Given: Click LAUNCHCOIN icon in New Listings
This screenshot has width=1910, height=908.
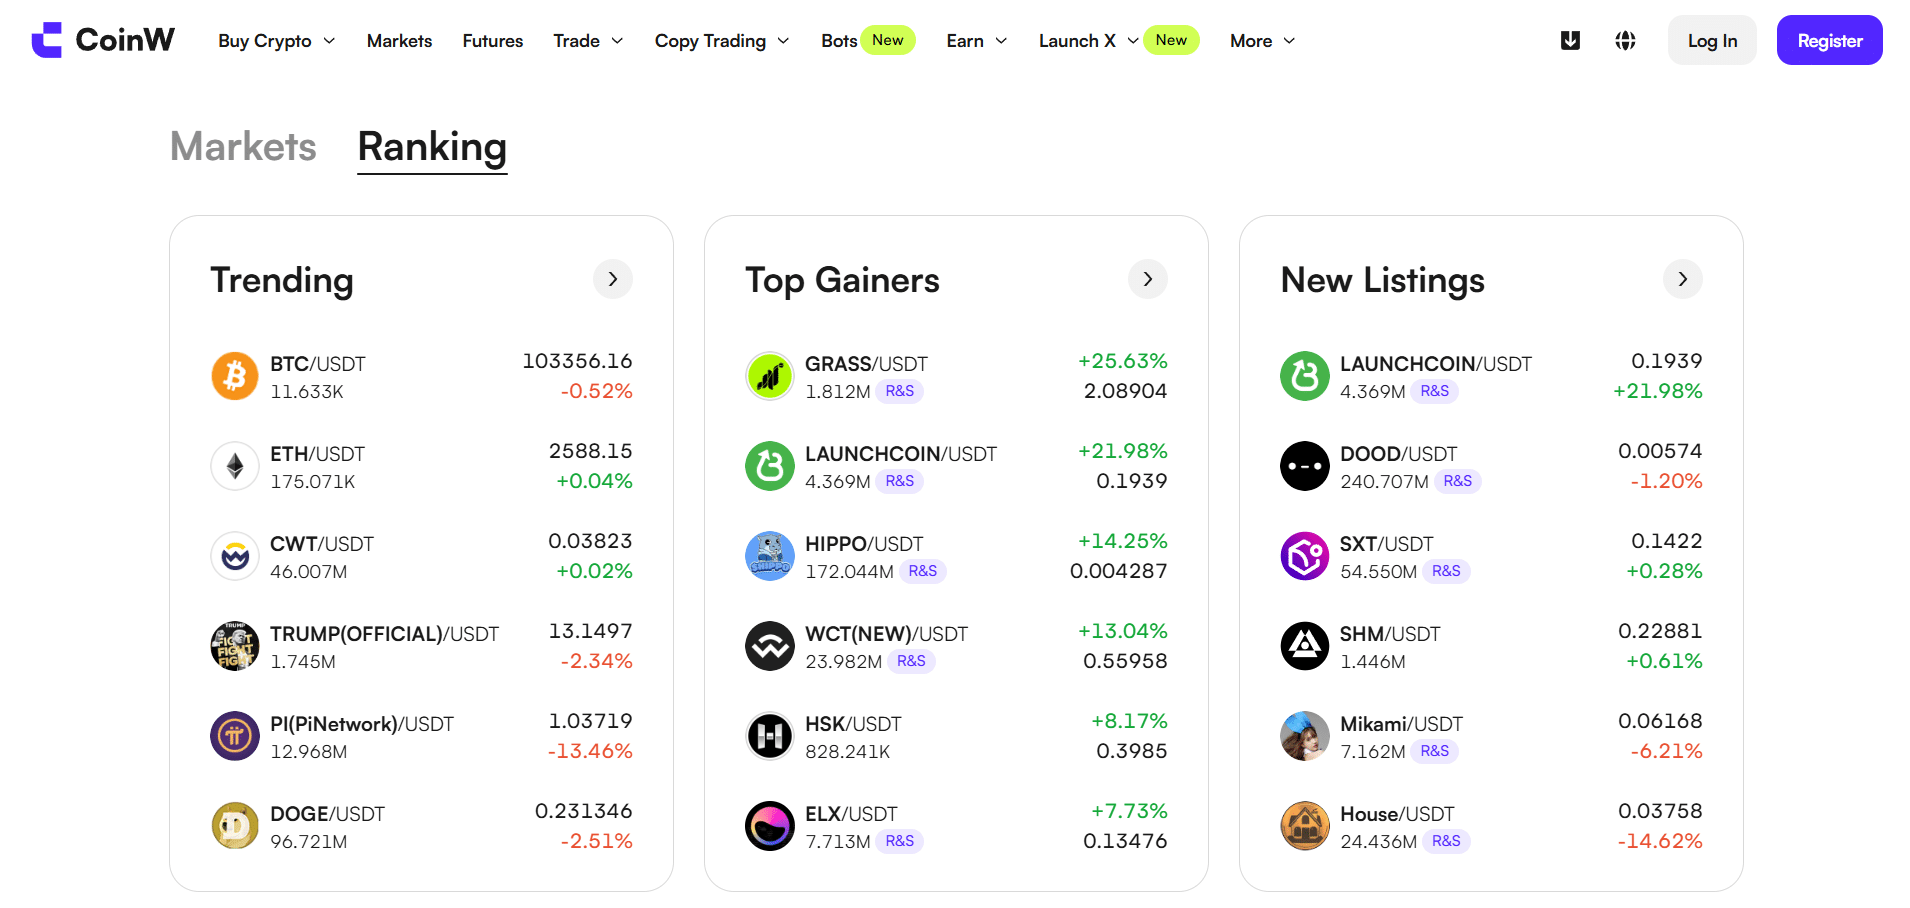Looking at the screenshot, I should click(x=1305, y=376).
